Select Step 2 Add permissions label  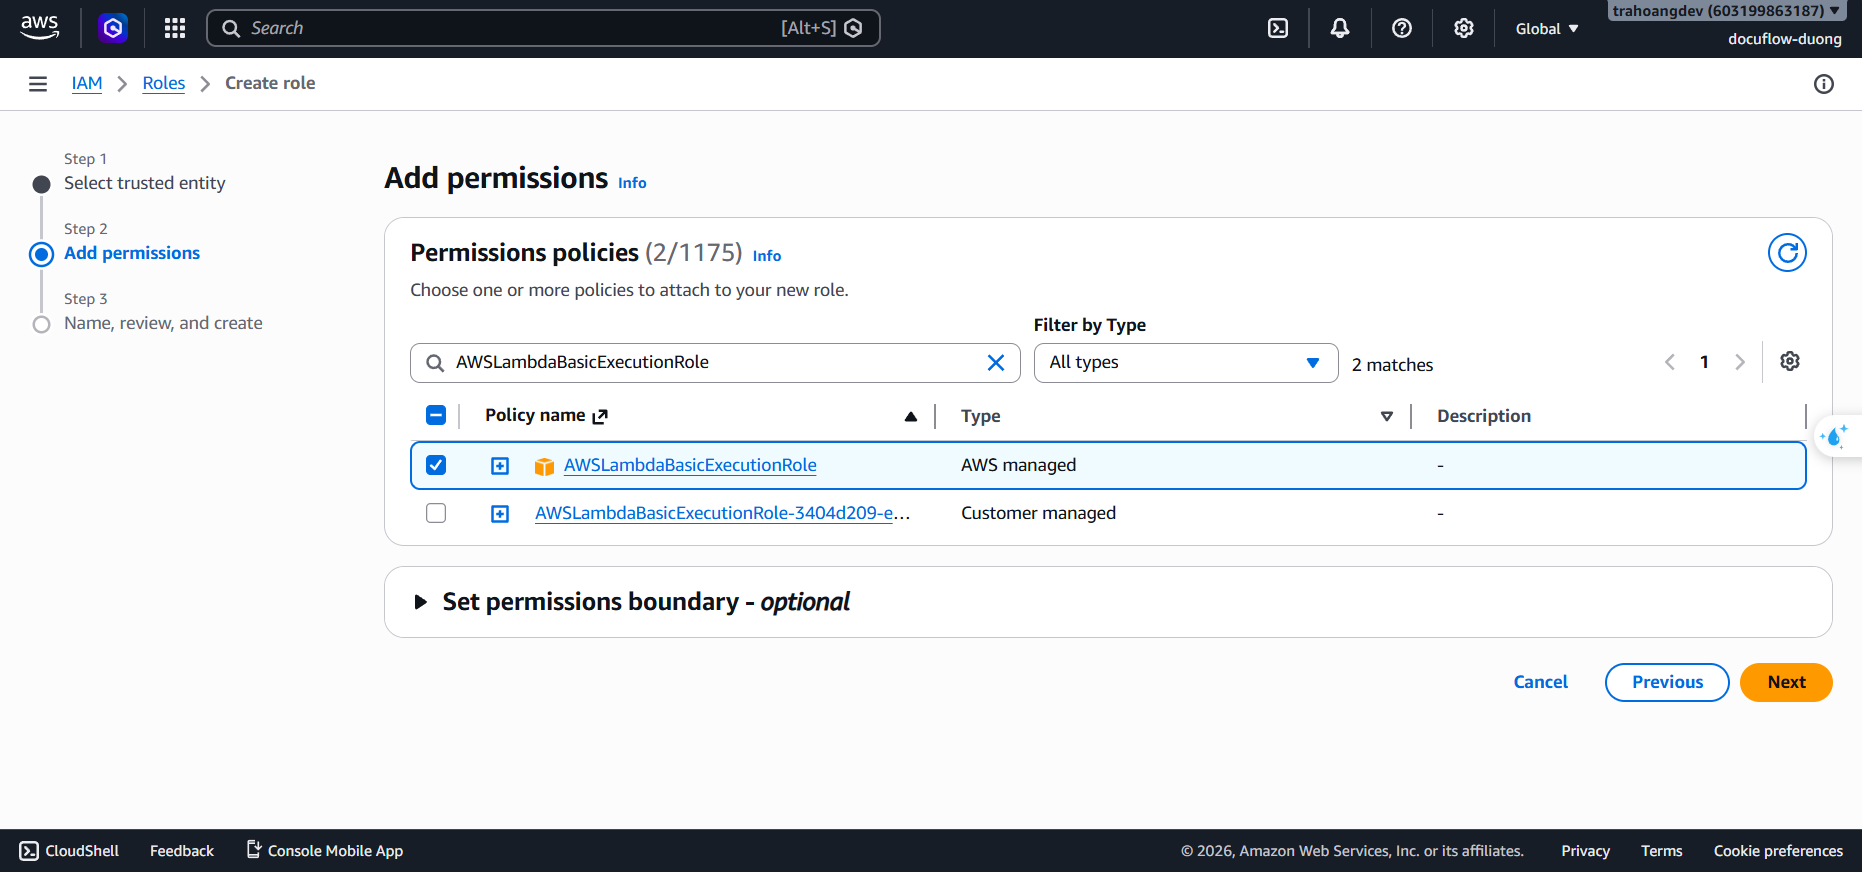click(x=132, y=253)
